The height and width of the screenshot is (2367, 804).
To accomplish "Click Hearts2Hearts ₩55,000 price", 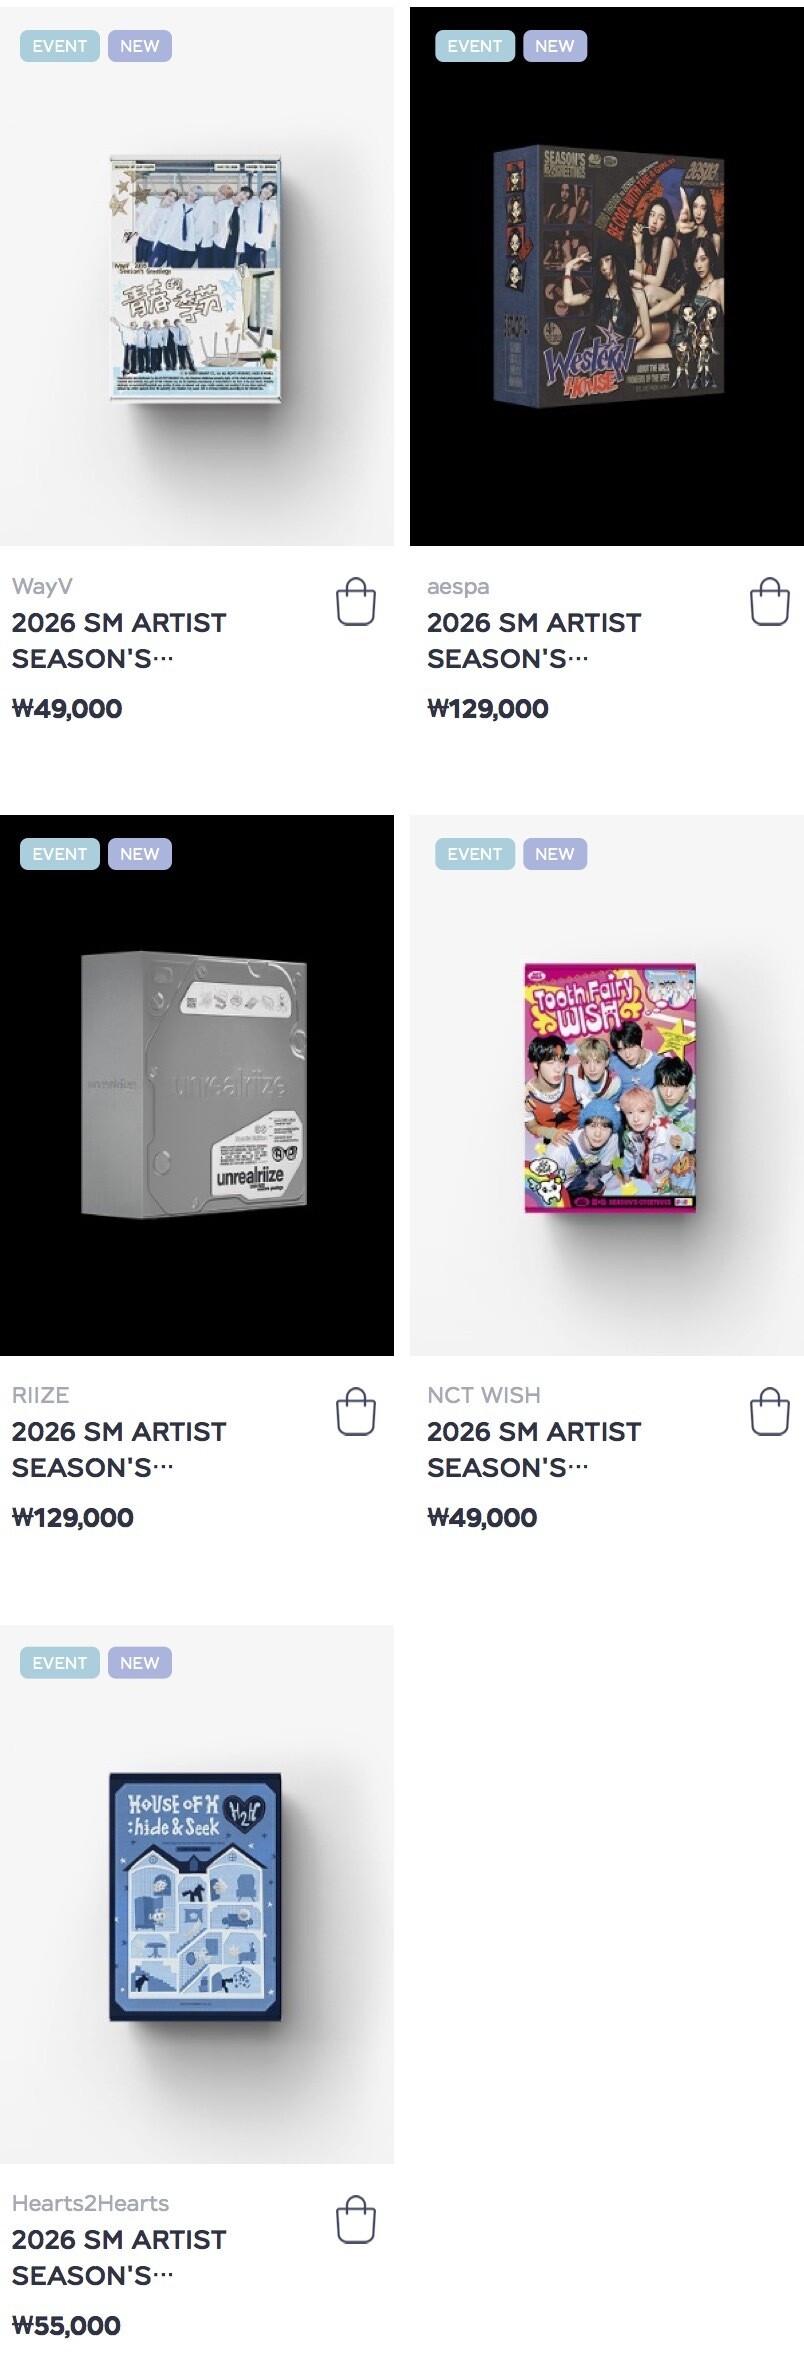I will point(66,2325).
